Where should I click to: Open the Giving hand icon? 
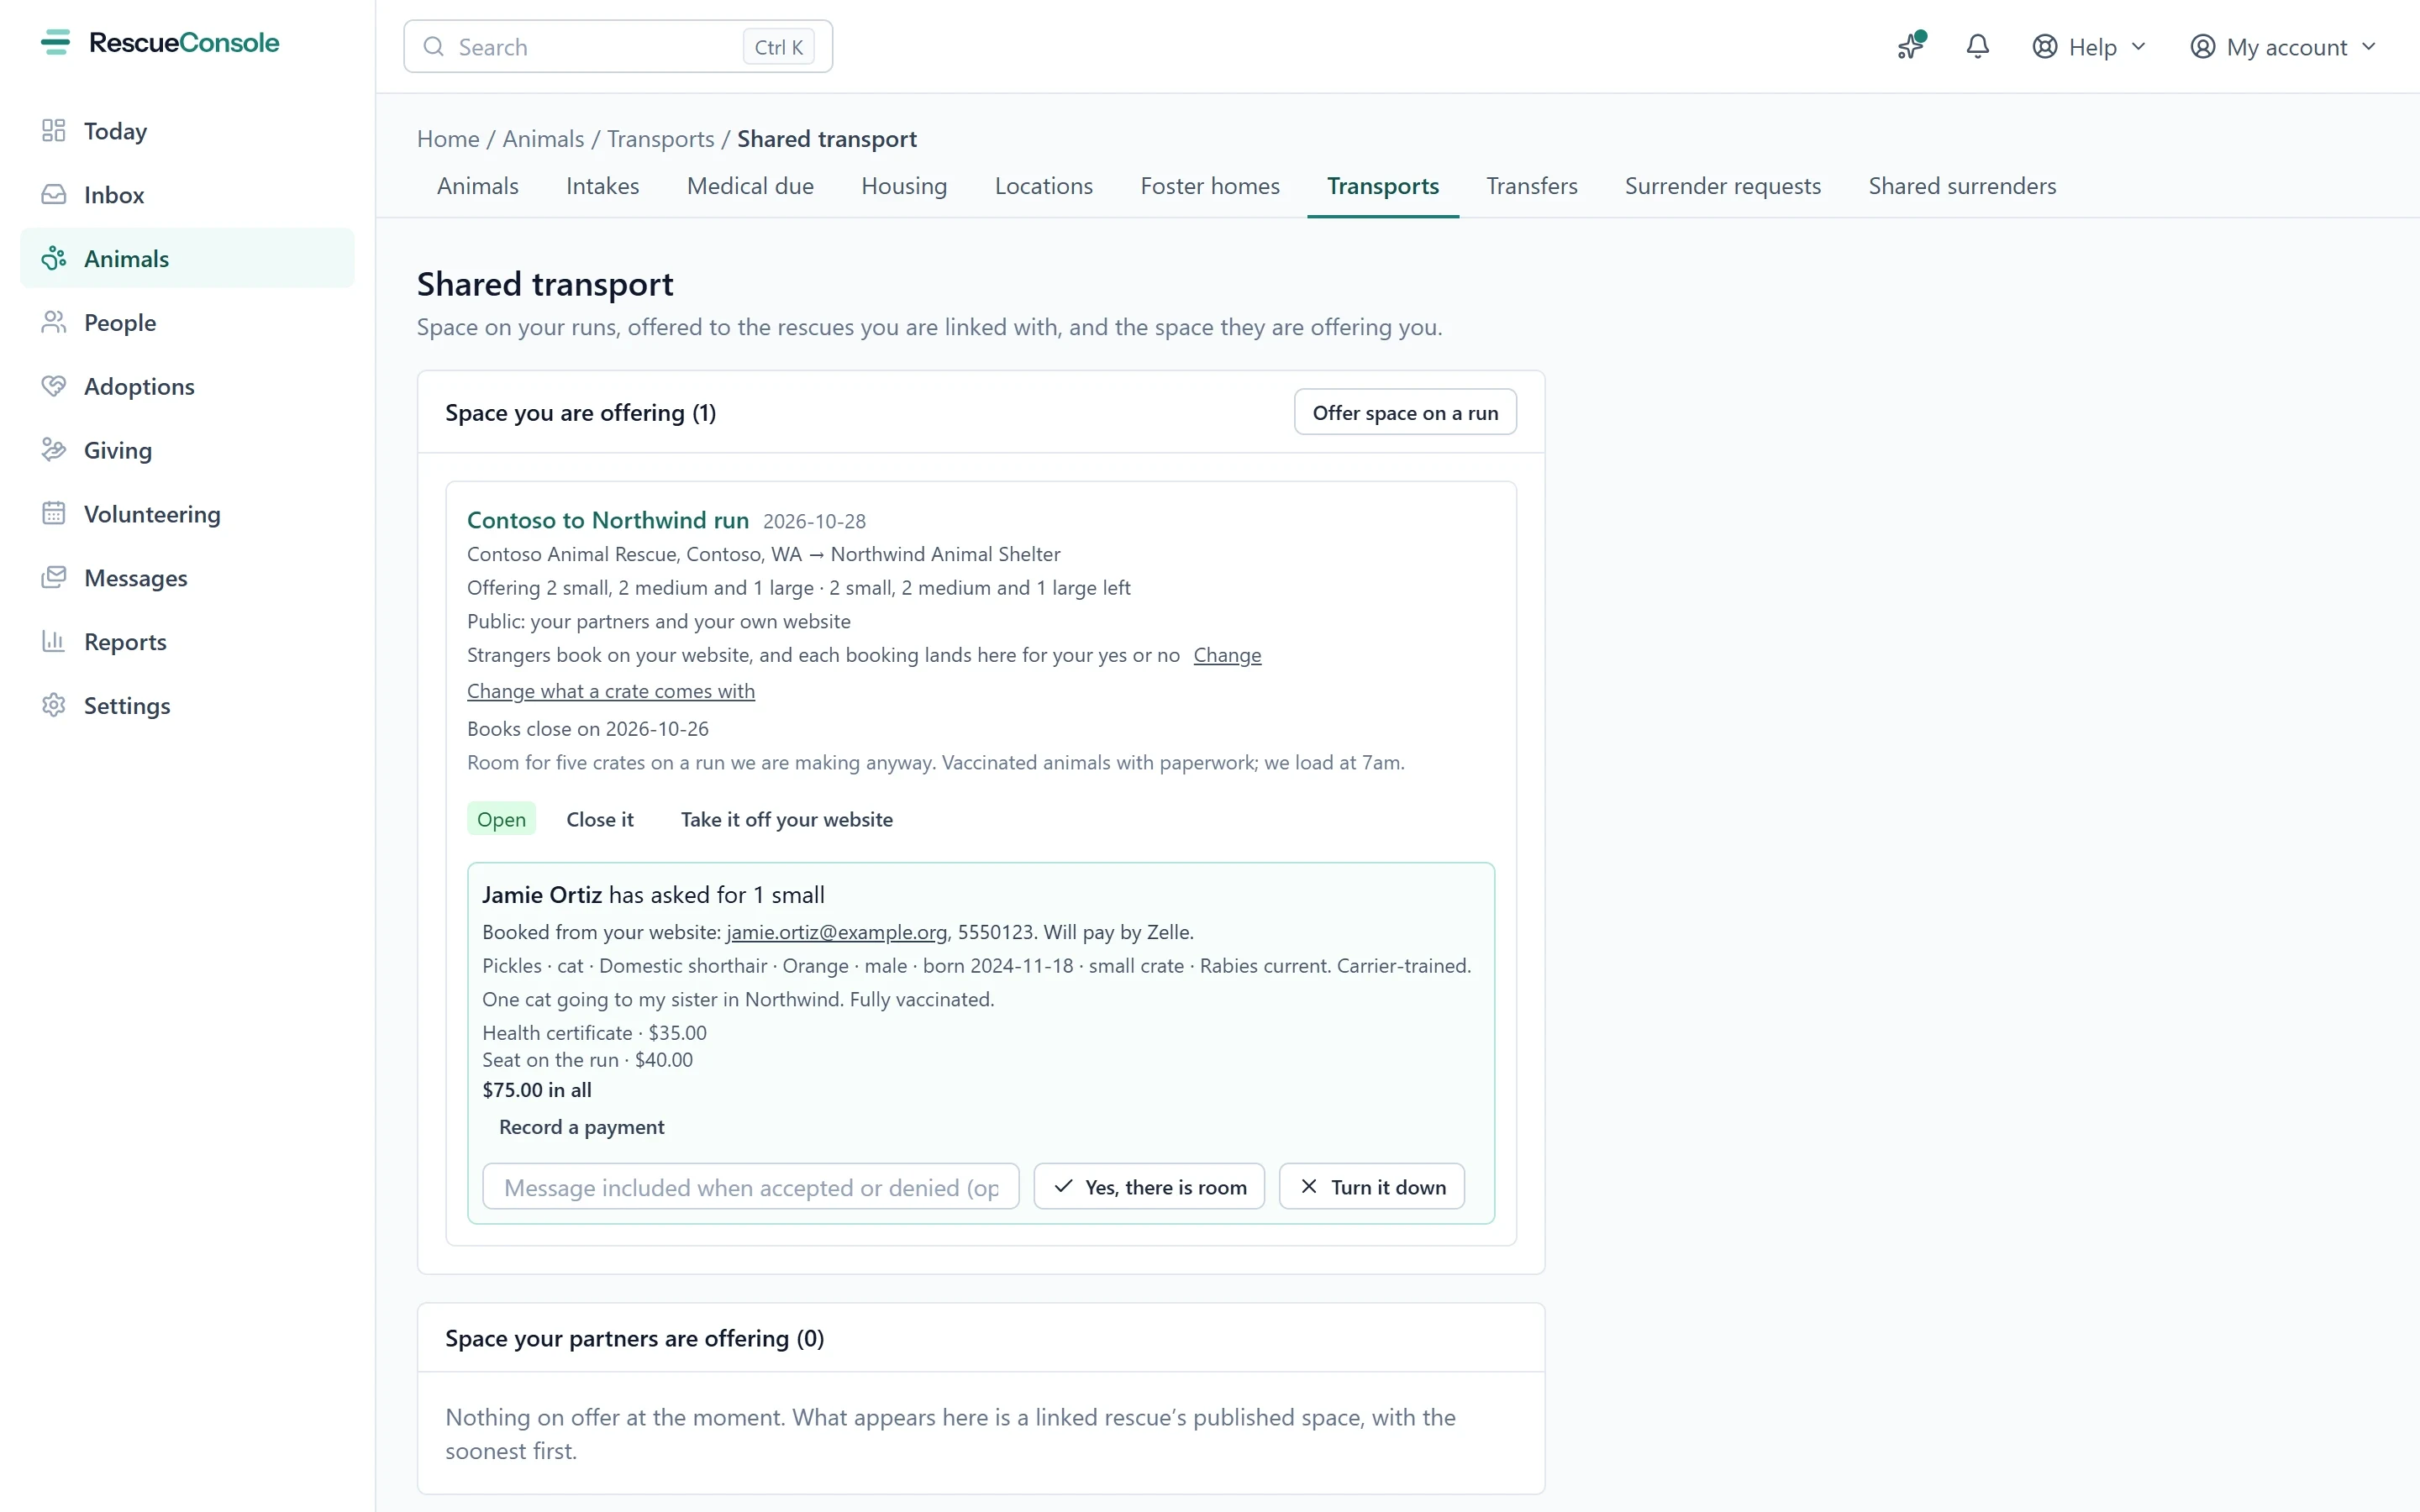coord(54,451)
